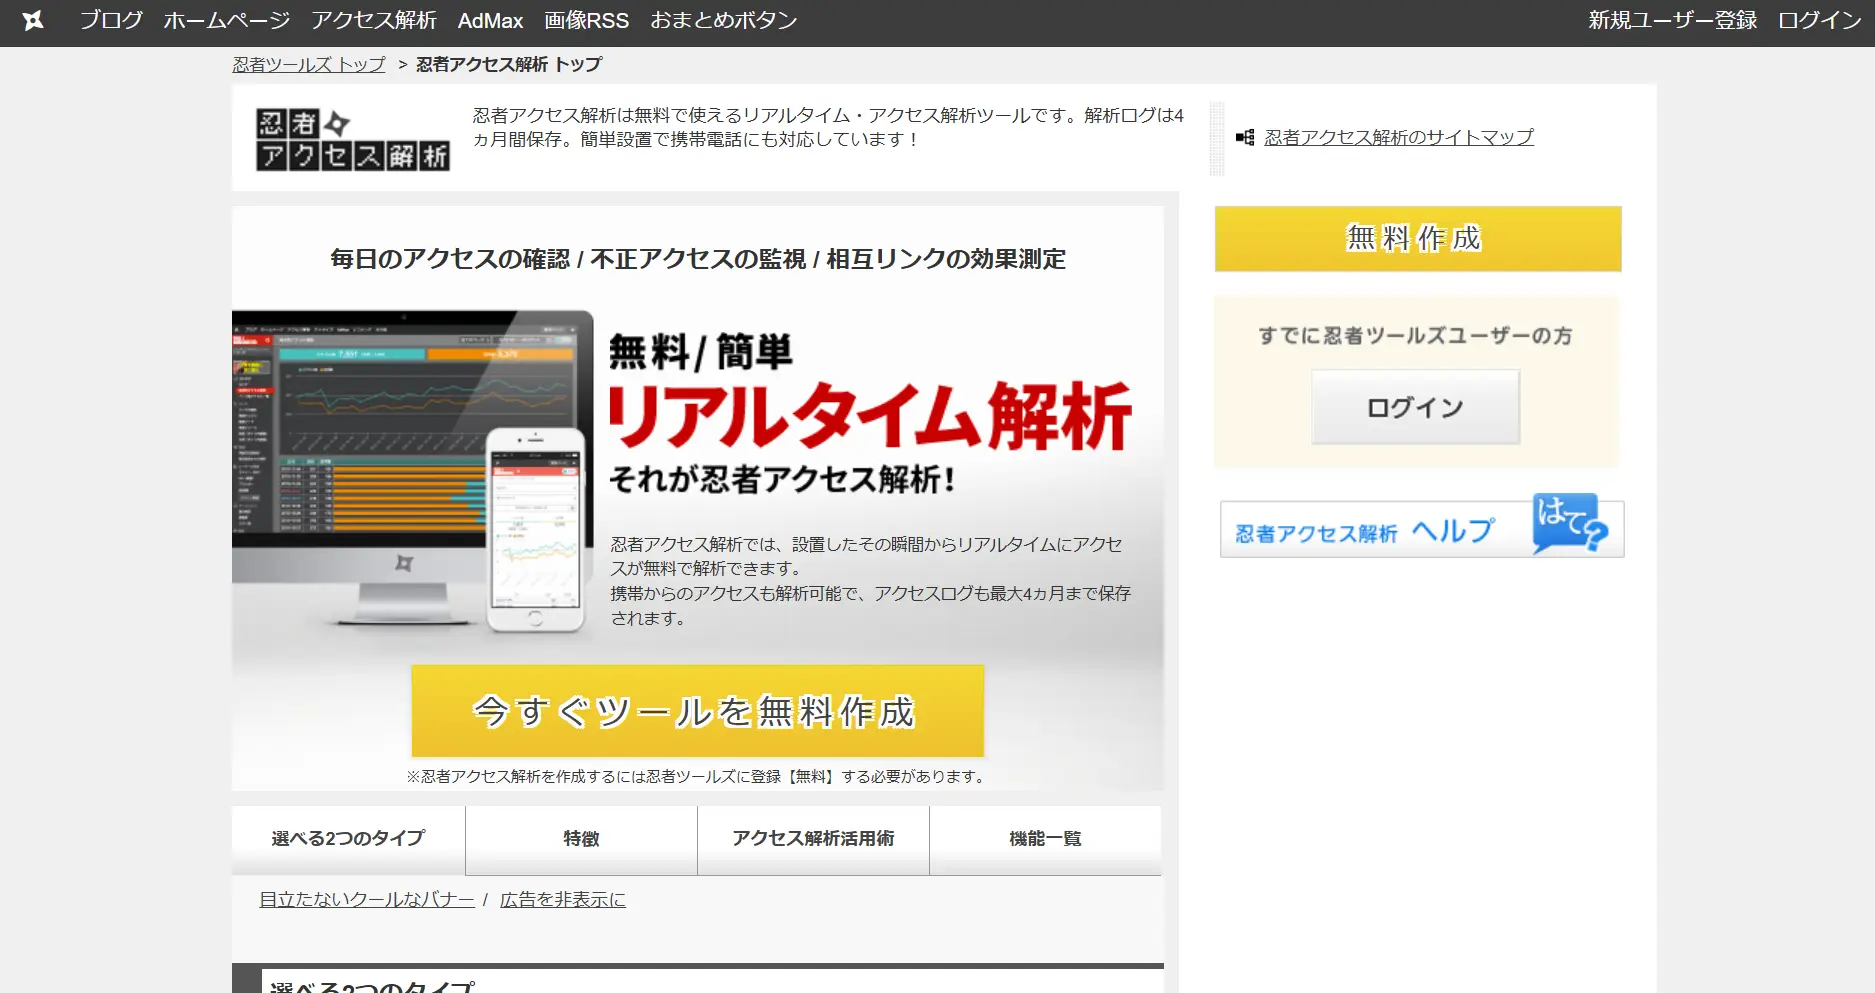The image size is (1875, 993).
Task: Click the ログイン button in the sidebar box
Action: pyautogui.click(x=1415, y=407)
